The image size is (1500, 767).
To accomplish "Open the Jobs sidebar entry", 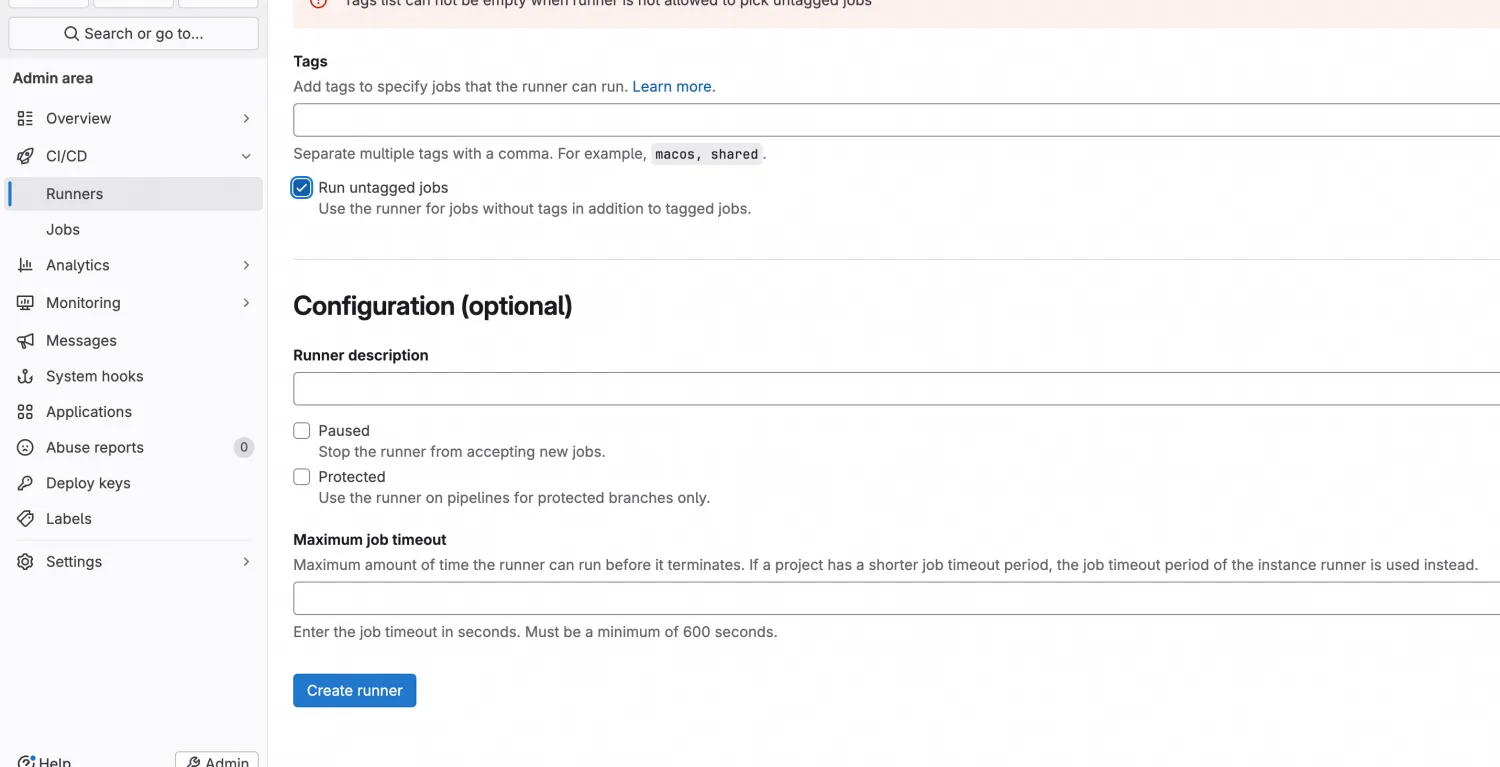I will (x=63, y=229).
